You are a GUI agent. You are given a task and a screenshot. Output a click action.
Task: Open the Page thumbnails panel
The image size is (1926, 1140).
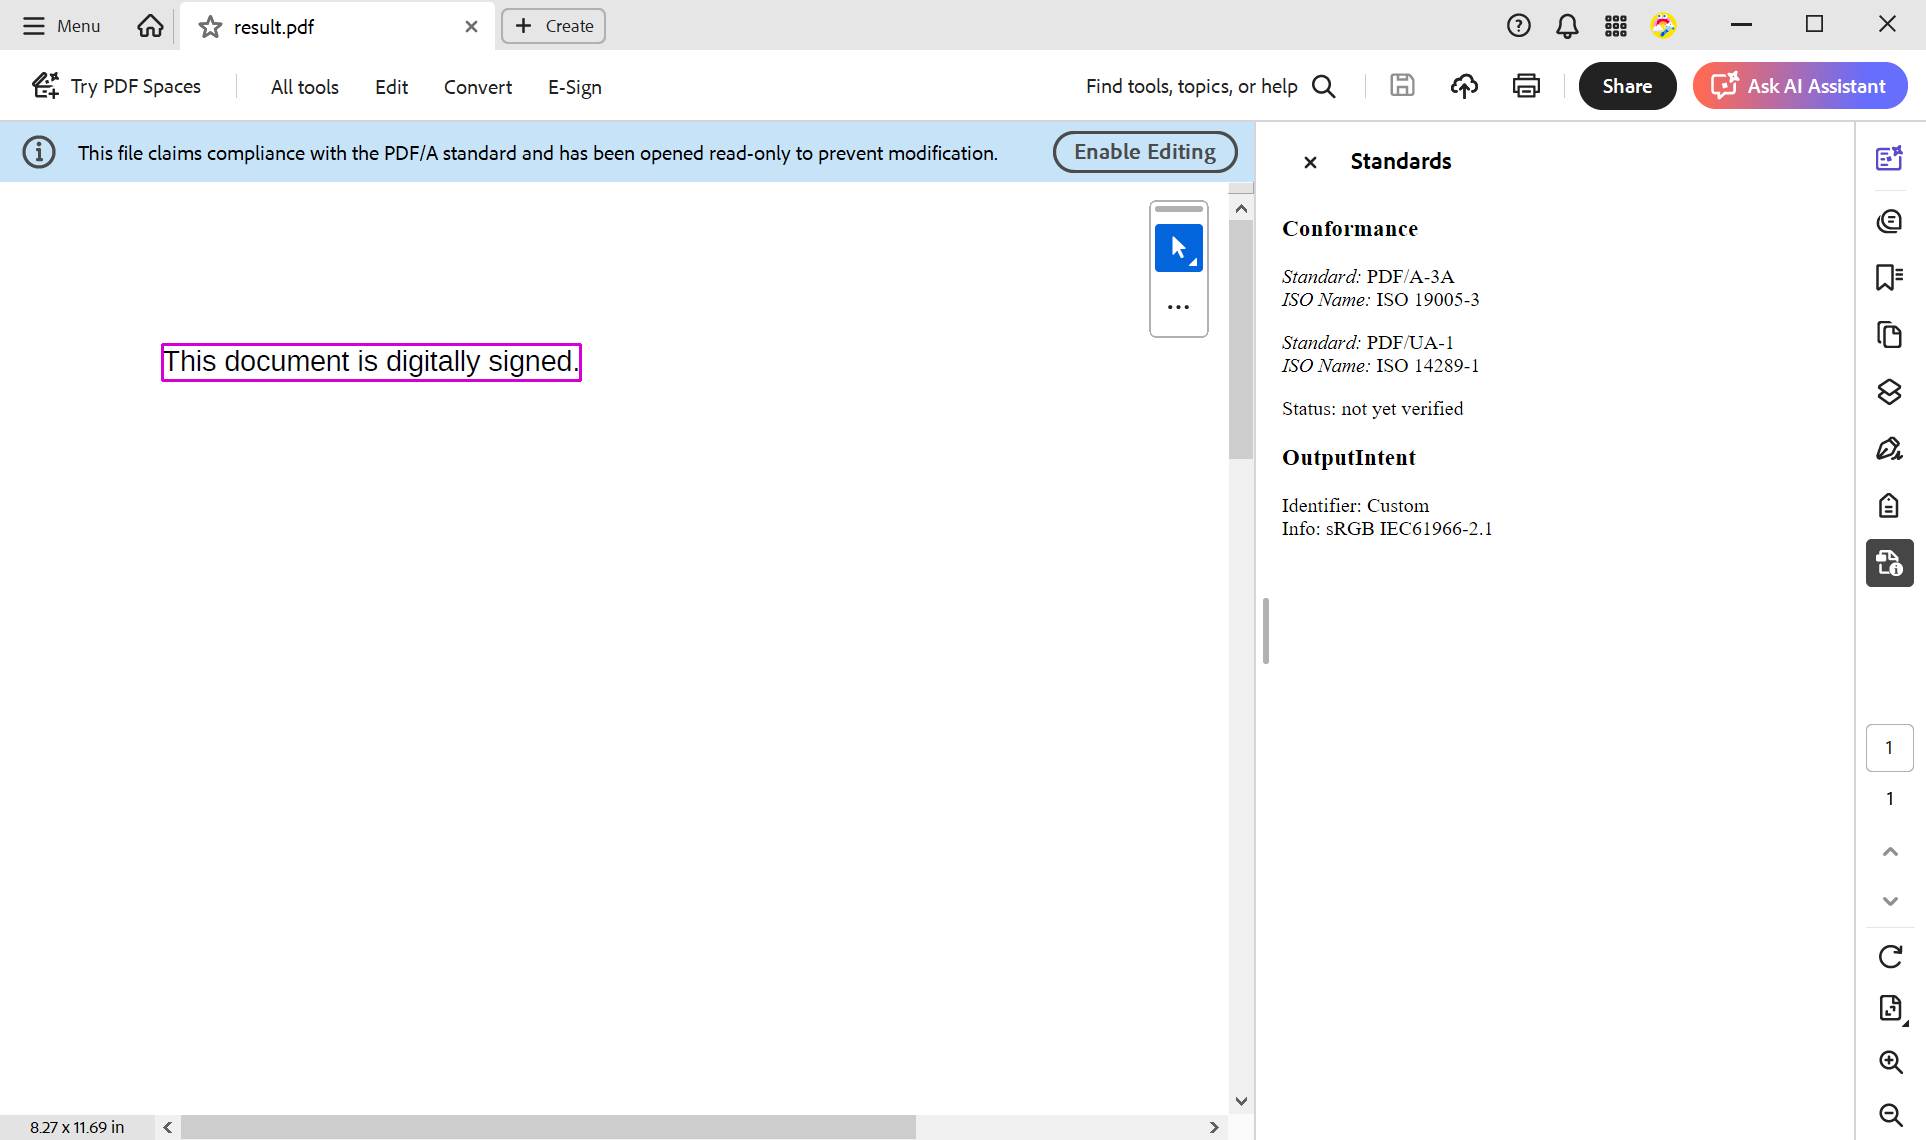[x=1889, y=335]
